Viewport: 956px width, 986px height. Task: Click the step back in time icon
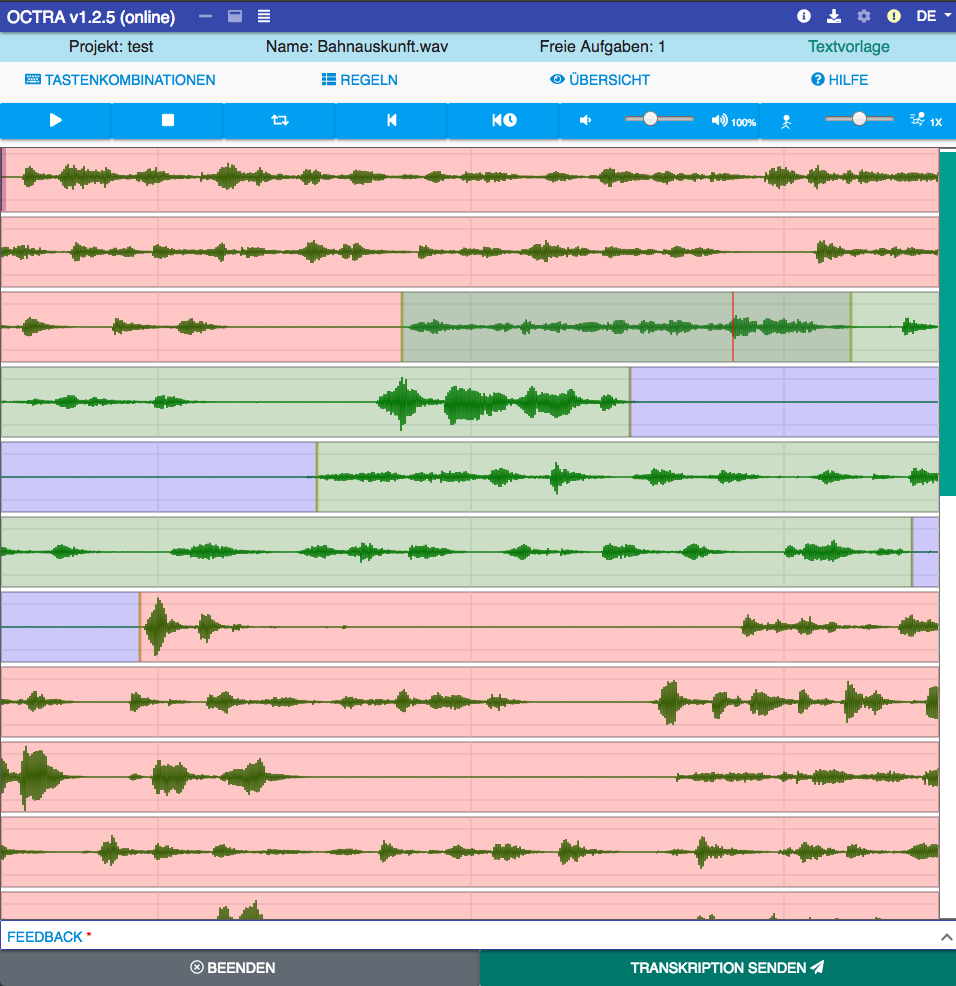pos(504,120)
